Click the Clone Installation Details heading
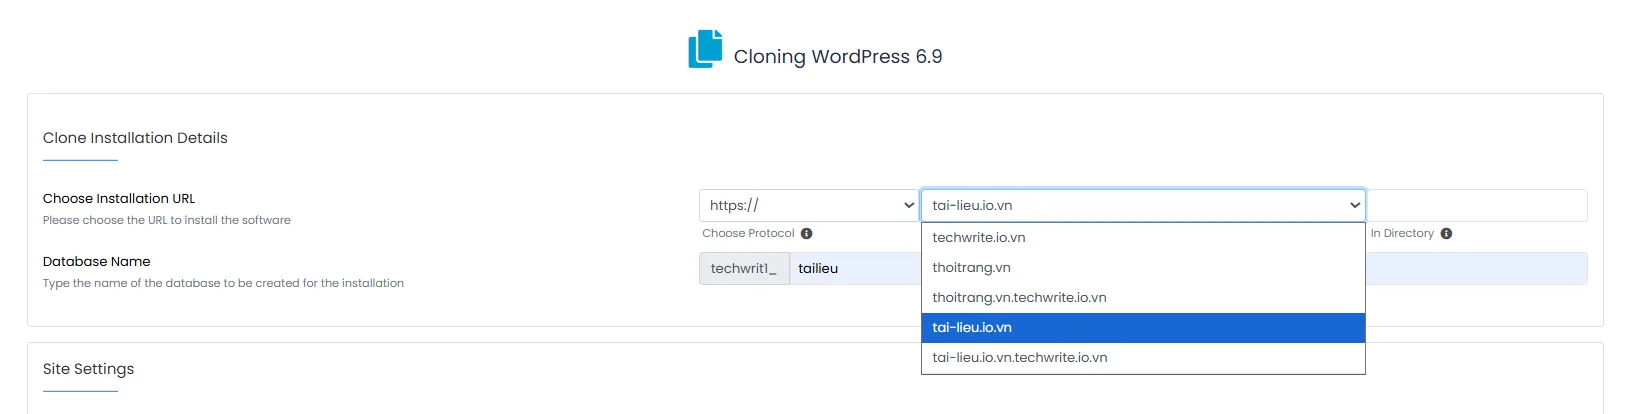The width and height of the screenshot is (1631, 414). tap(135, 138)
